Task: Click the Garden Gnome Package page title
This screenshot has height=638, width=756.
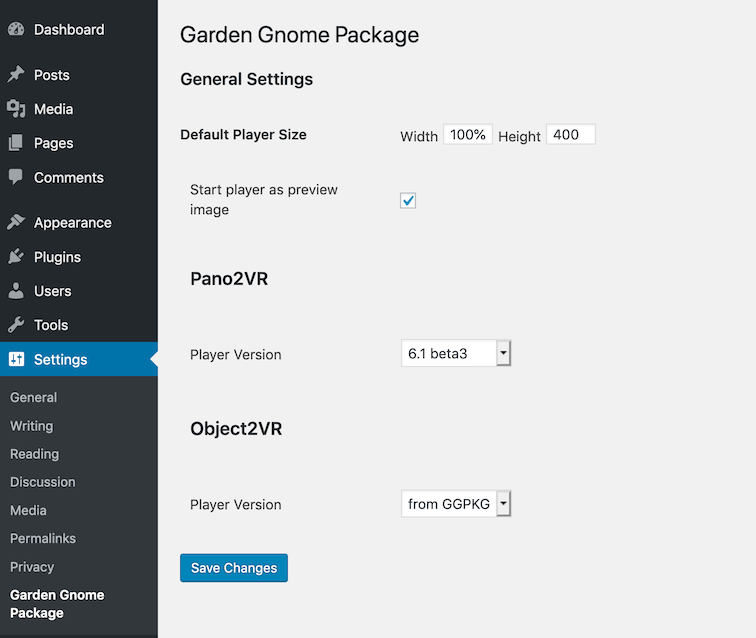Action: pyautogui.click(x=299, y=35)
